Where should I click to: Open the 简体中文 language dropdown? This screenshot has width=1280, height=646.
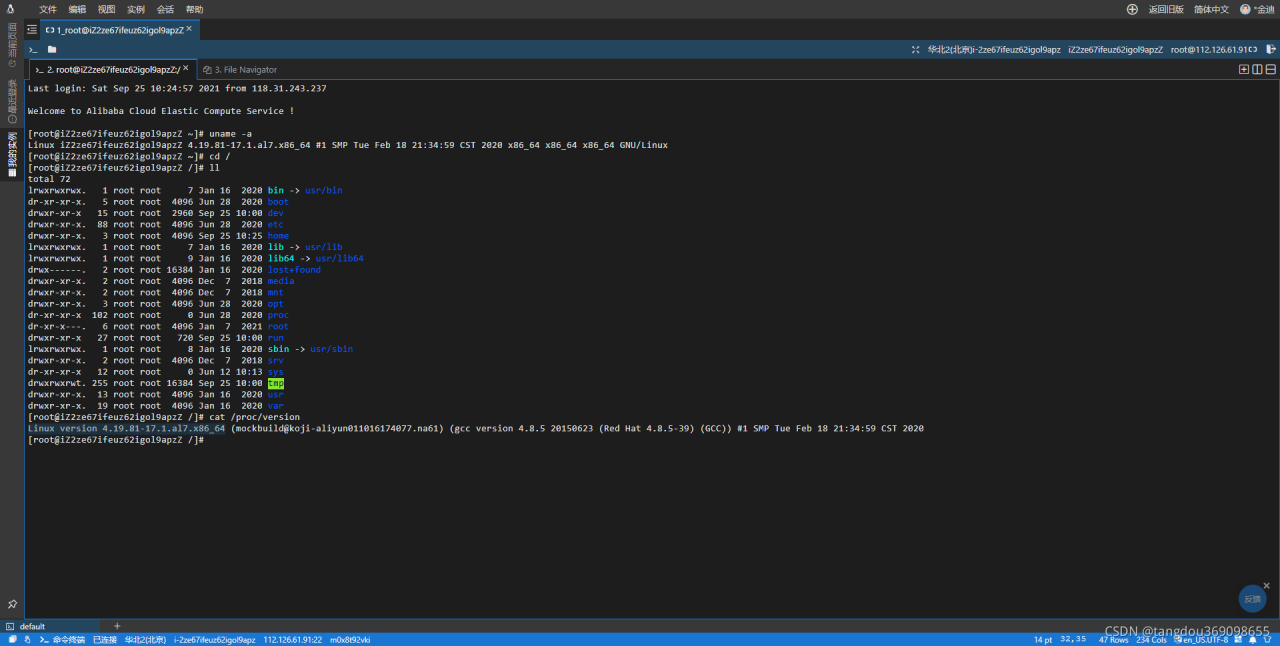[1211, 9]
